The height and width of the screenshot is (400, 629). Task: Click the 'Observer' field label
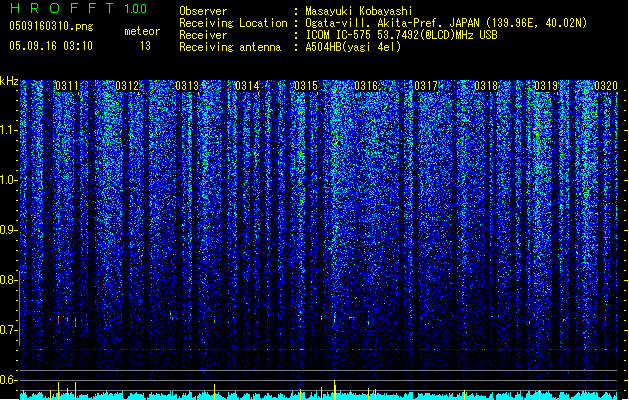[203, 11]
